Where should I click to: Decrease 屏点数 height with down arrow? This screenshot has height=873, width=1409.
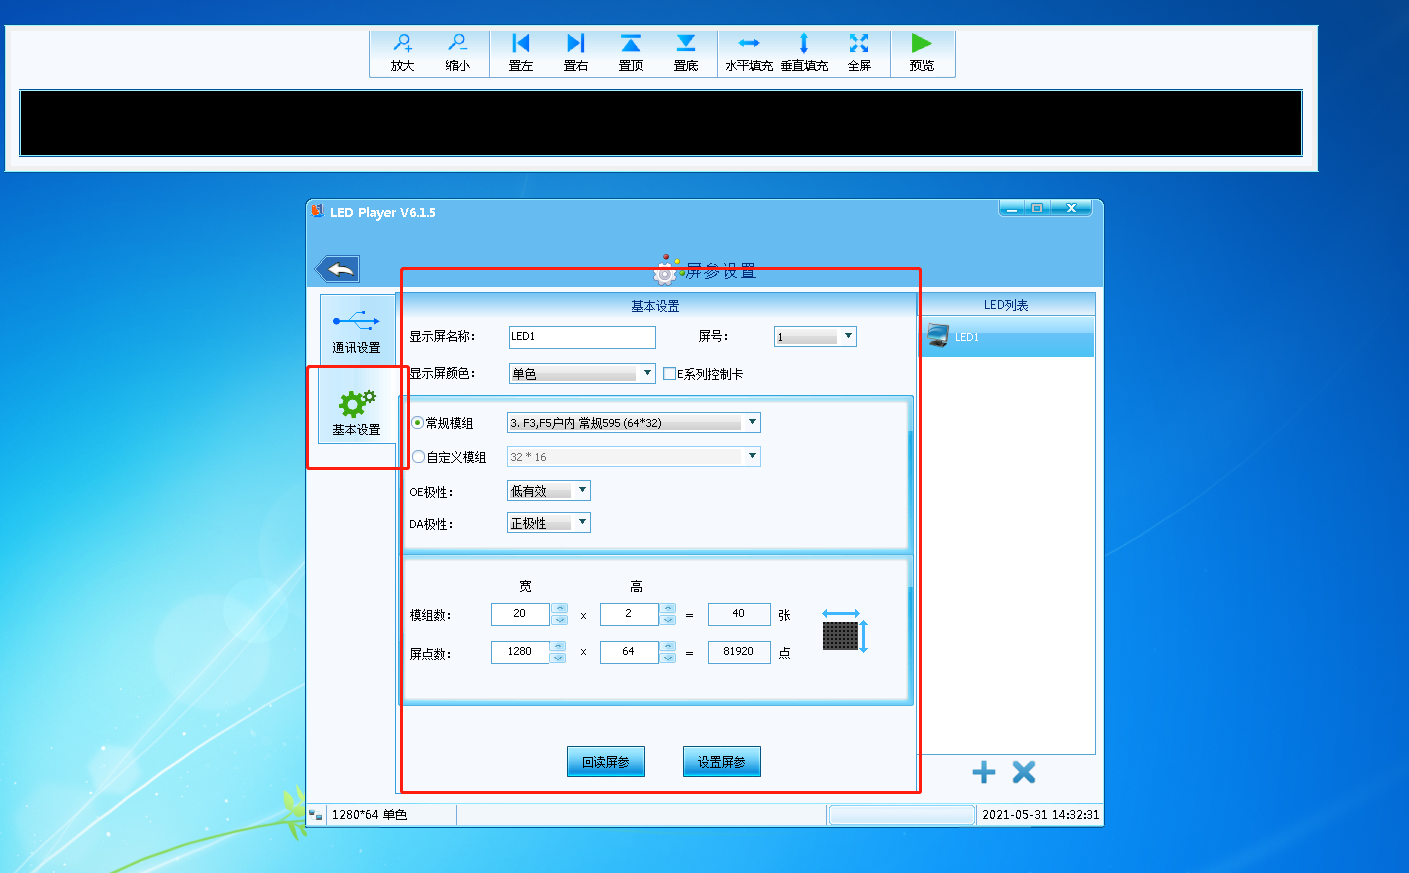[668, 658]
